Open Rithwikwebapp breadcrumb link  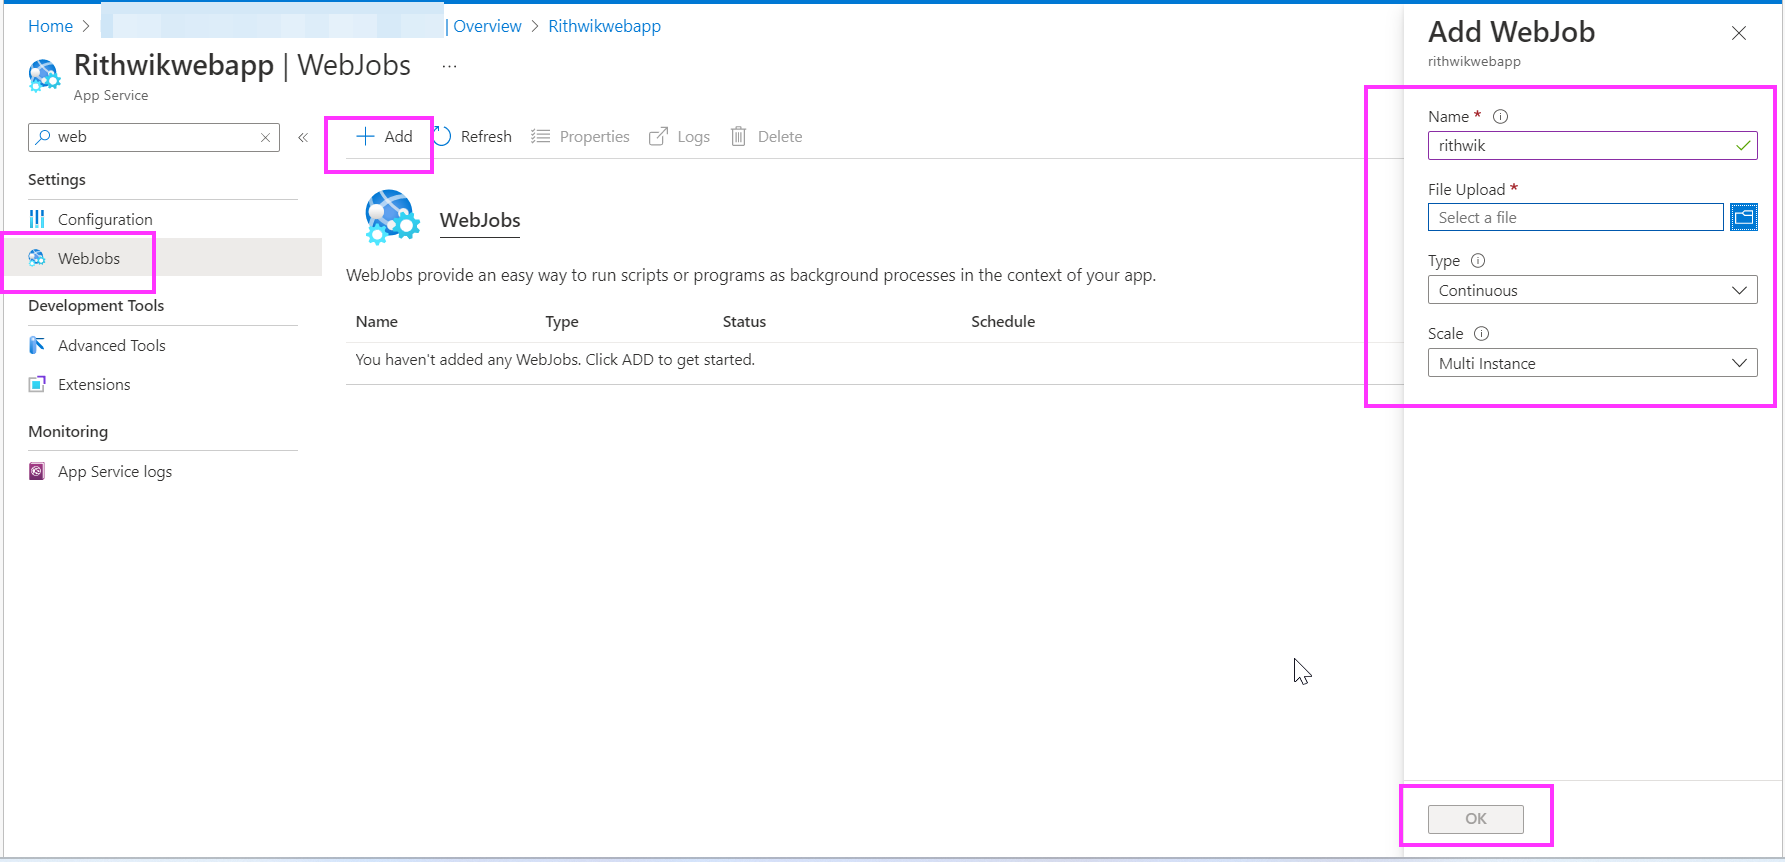click(604, 26)
